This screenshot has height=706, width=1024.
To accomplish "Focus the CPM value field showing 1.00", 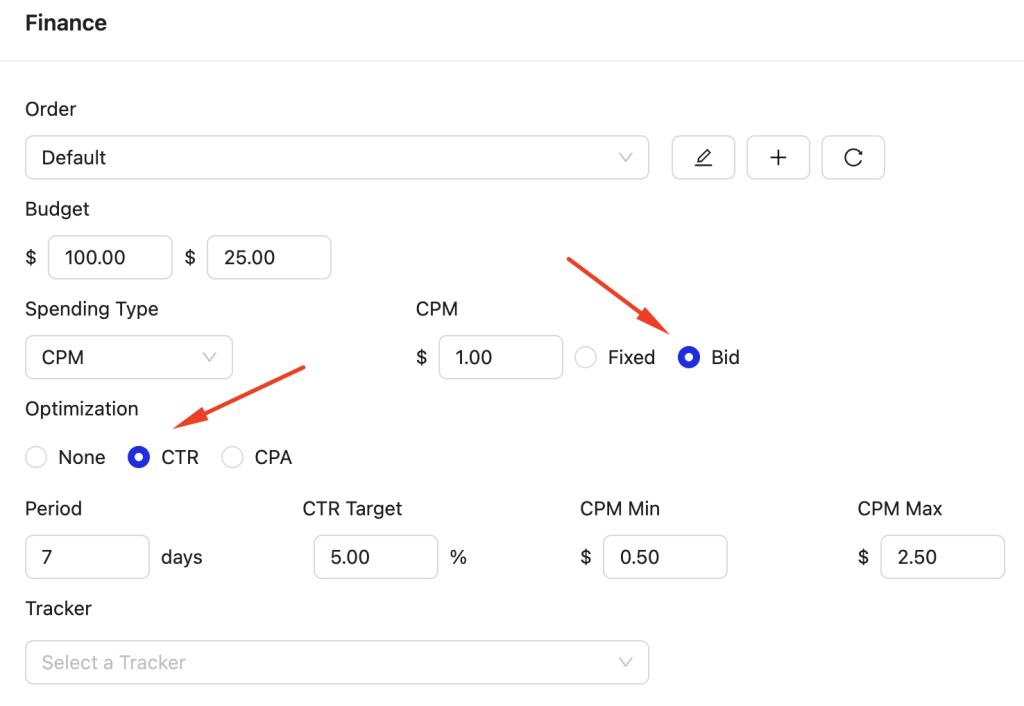I will tap(500, 357).
